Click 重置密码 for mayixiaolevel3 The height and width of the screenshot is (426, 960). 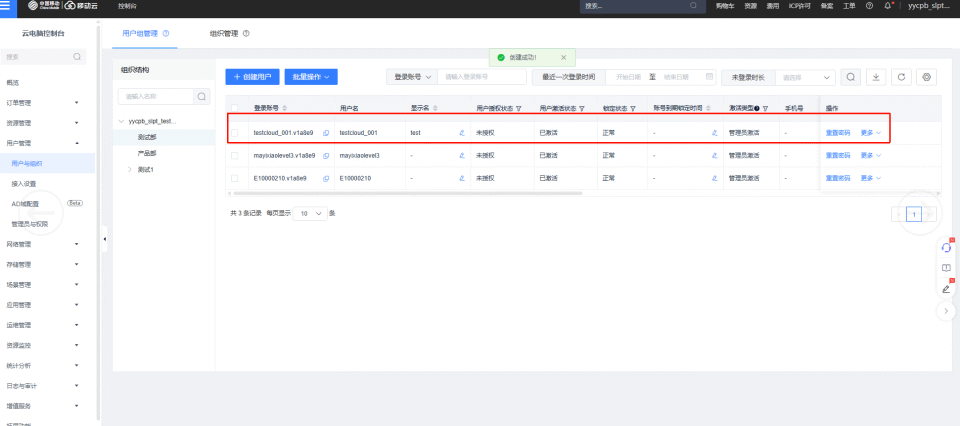(x=838, y=155)
